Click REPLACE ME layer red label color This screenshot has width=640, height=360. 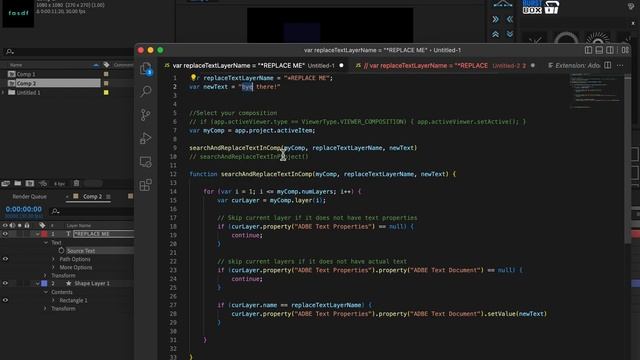pyautogui.click(x=44, y=234)
